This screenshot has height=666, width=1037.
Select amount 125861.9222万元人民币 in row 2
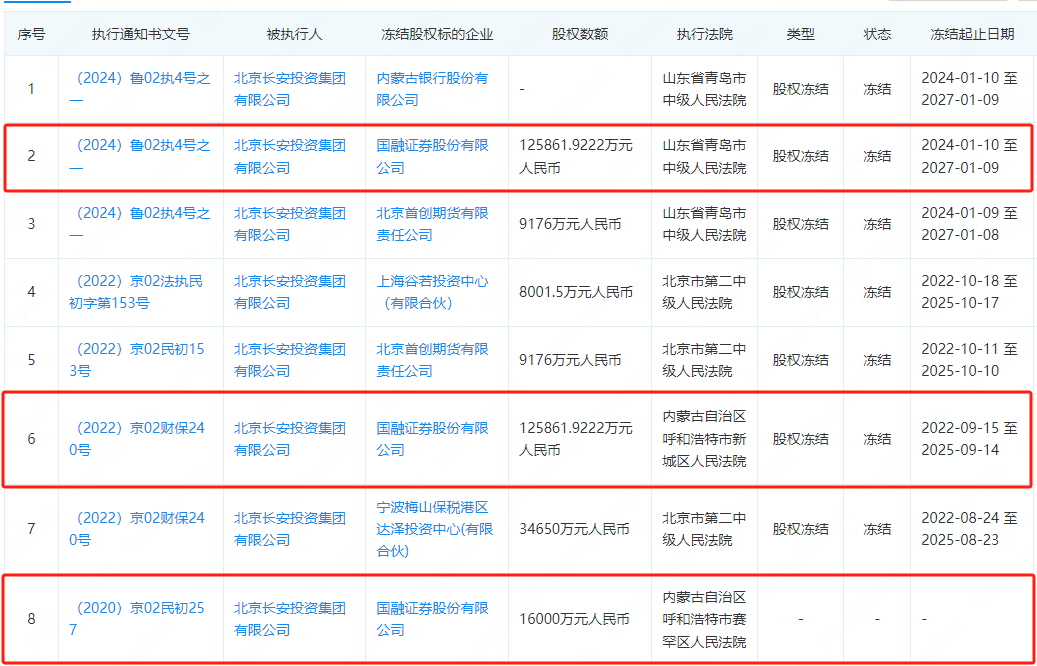pyautogui.click(x=576, y=157)
